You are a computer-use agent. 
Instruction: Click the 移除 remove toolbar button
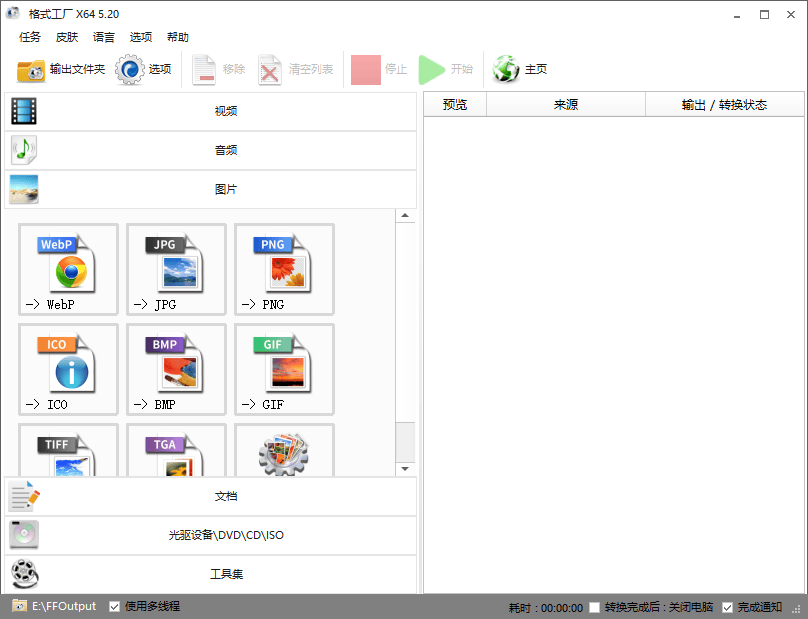pyautogui.click(x=219, y=69)
